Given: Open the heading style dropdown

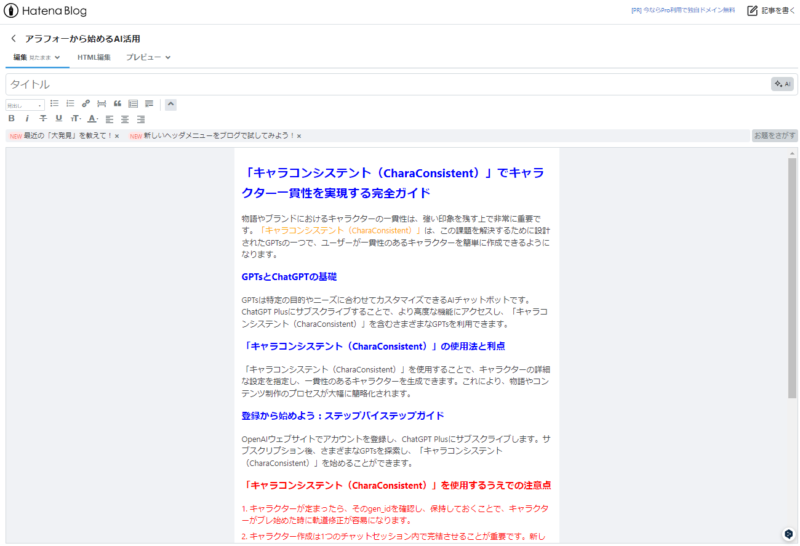Looking at the screenshot, I should click(x=25, y=105).
